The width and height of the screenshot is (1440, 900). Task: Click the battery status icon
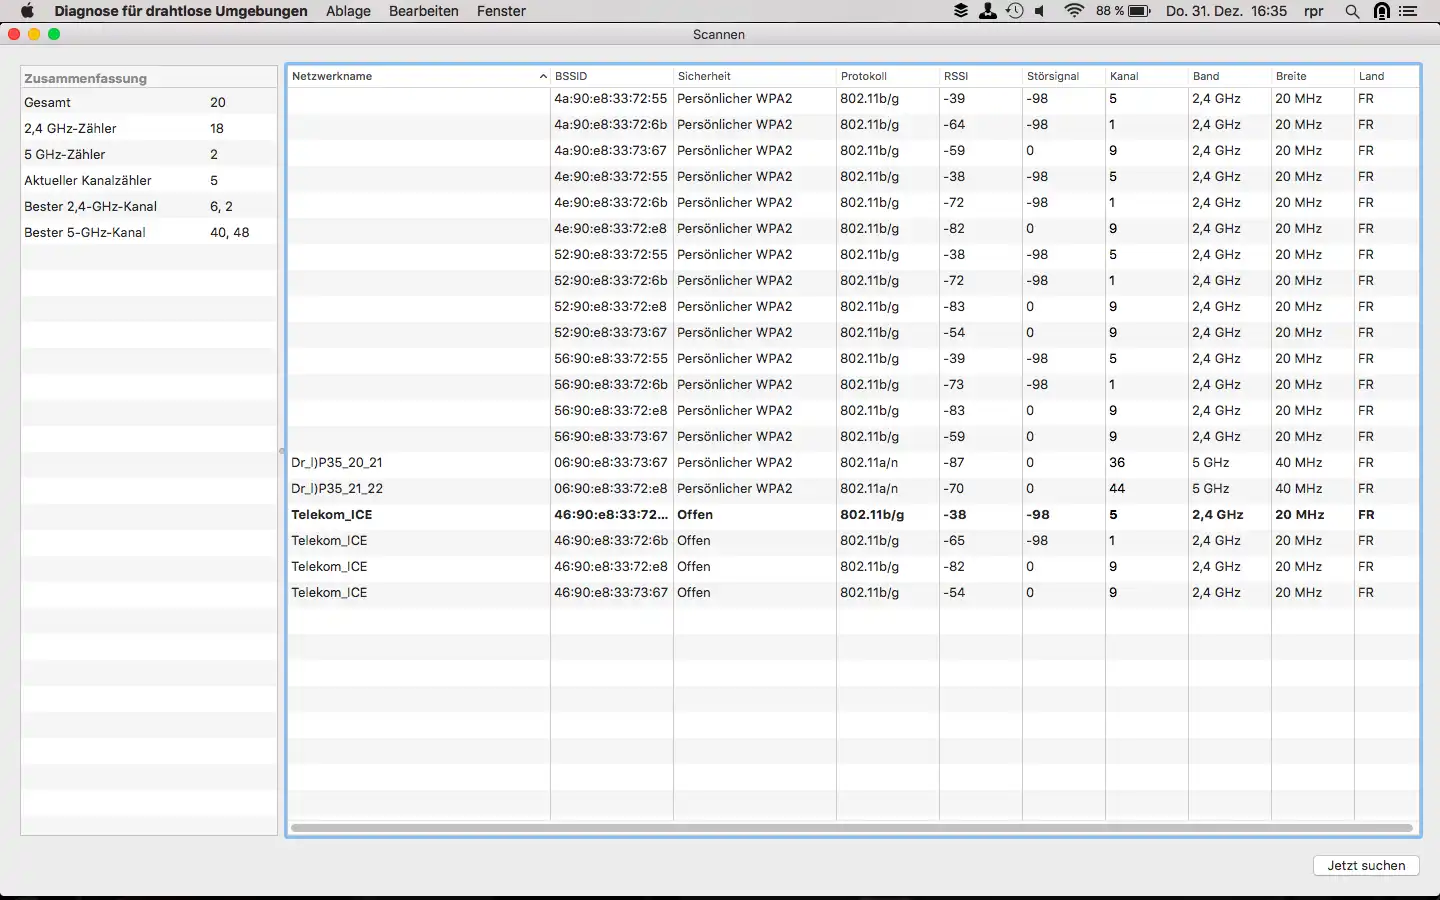(1139, 11)
